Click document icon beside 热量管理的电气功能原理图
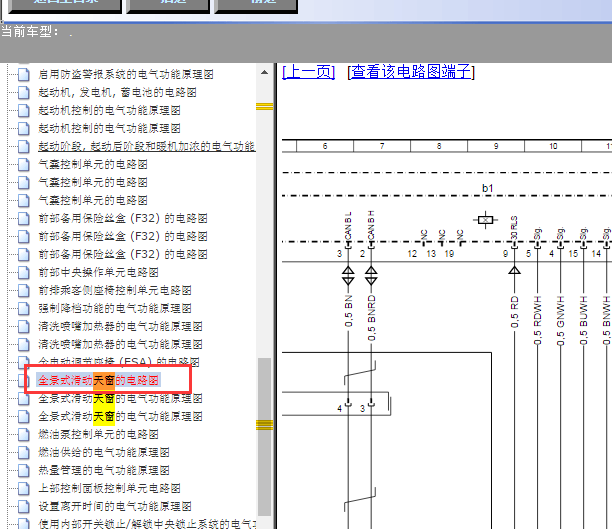Viewport: 612px width, 529px height. pos(24,470)
